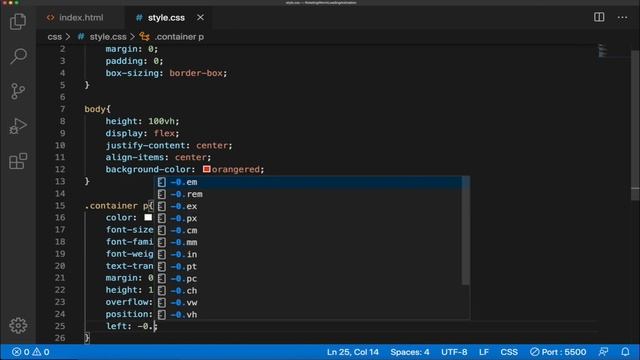Click 'justify-content' on line 10
Image resolution: width=640 pixels, height=360 pixels.
(x=145, y=145)
